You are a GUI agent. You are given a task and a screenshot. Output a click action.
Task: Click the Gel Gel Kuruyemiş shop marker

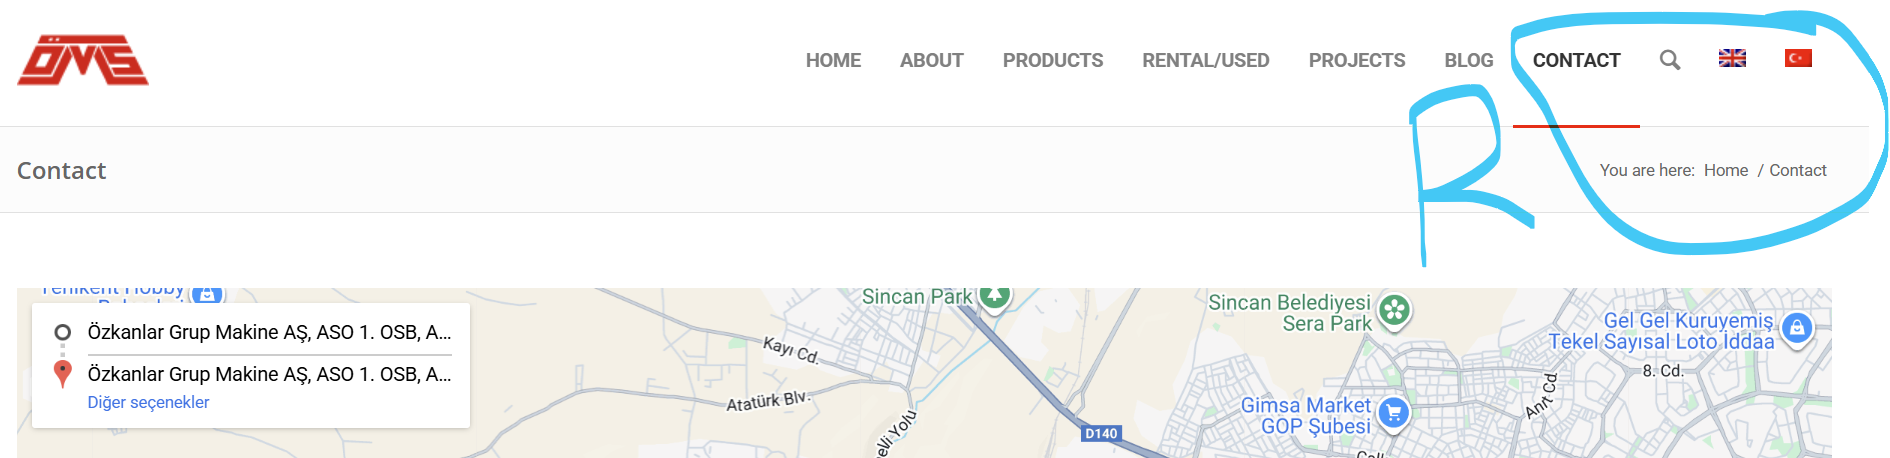pos(1797,328)
